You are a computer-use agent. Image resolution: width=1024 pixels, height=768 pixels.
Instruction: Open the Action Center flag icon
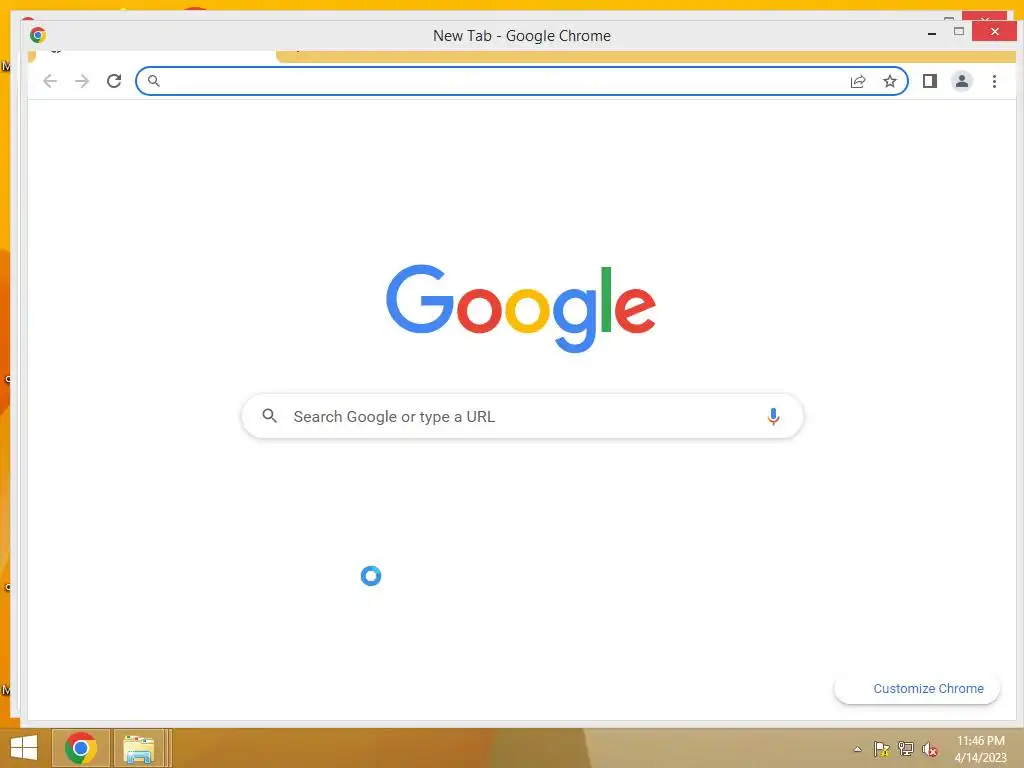pyautogui.click(x=882, y=749)
